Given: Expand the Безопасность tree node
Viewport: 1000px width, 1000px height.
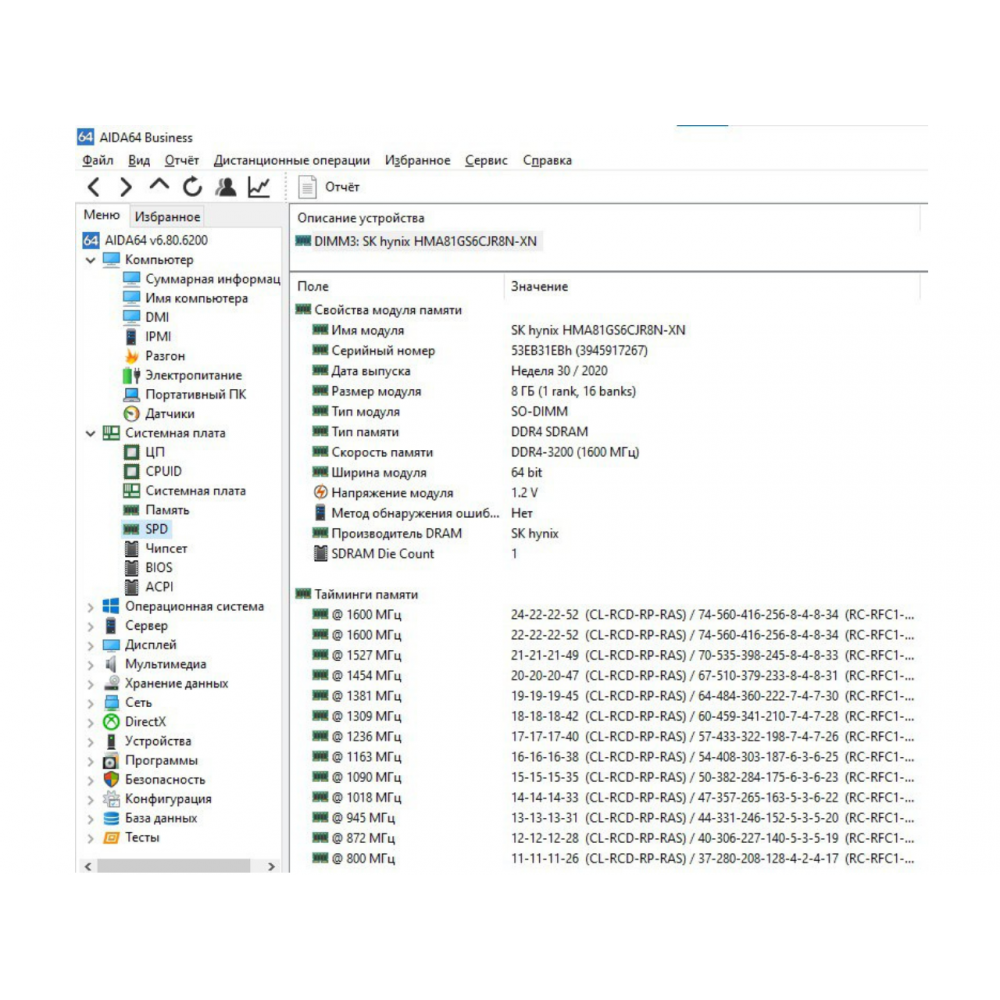Looking at the screenshot, I should tap(91, 780).
